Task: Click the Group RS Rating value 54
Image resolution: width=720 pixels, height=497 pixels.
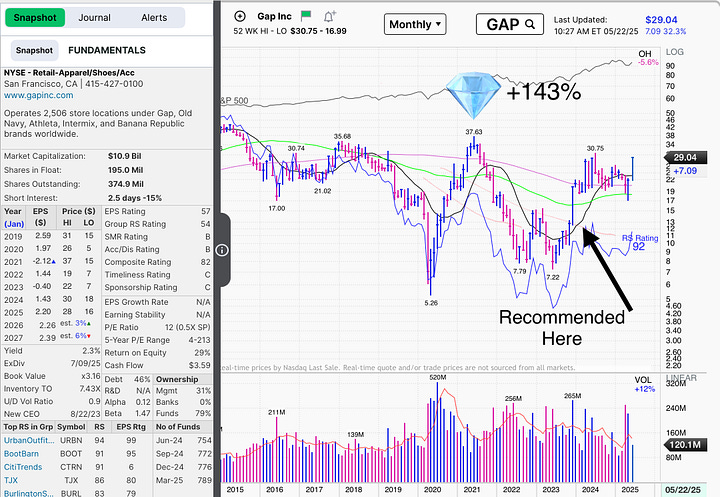Action: pos(205,224)
